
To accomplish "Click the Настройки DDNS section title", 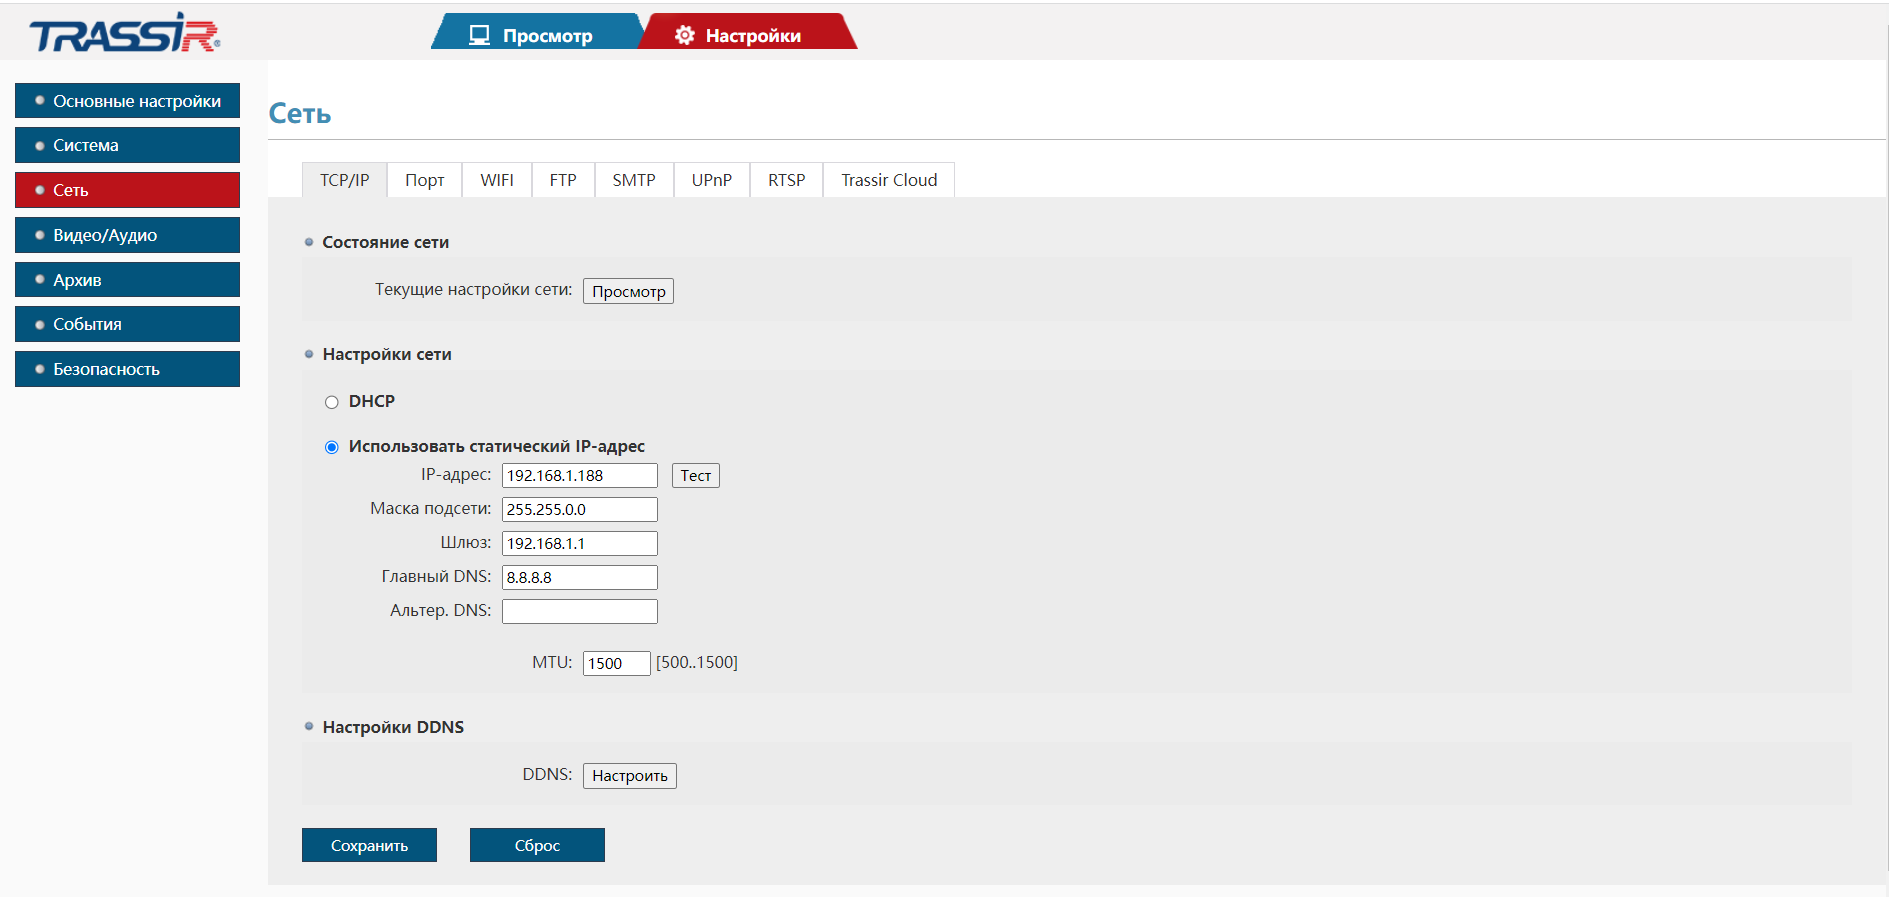I will tap(393, 727).
